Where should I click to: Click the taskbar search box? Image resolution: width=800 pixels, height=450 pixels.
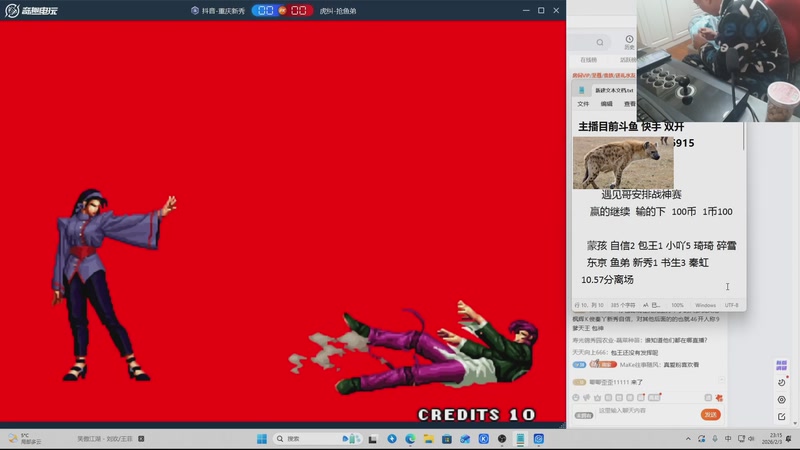click(318, 439)
